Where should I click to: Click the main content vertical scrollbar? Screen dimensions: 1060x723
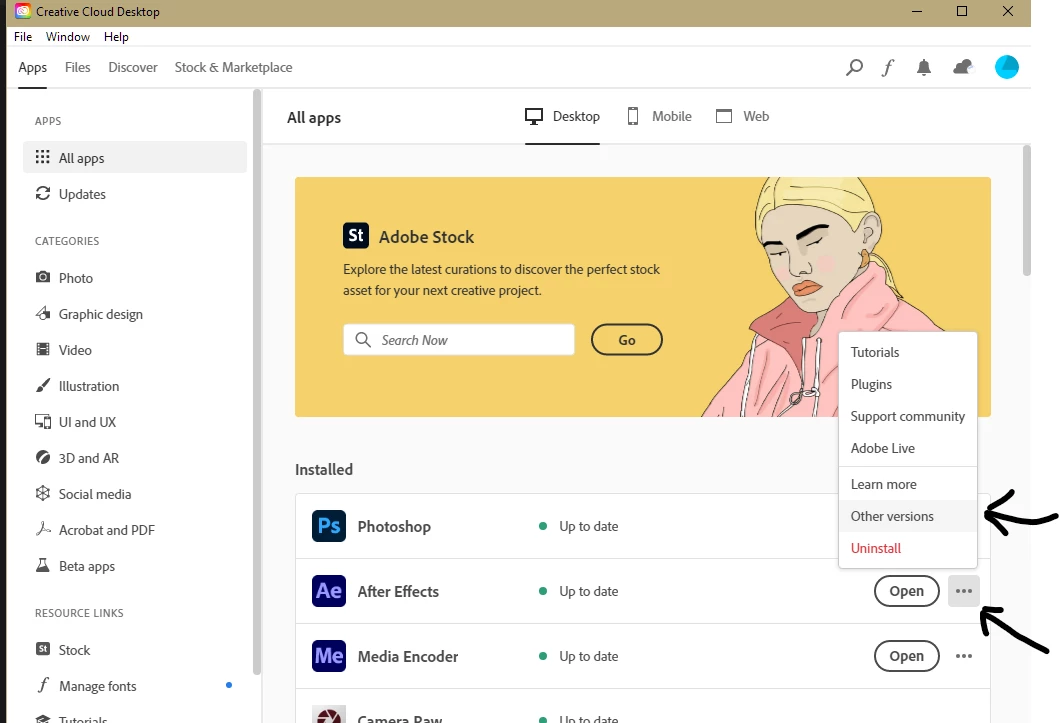pyautogui.click(x=1026, y=210)
